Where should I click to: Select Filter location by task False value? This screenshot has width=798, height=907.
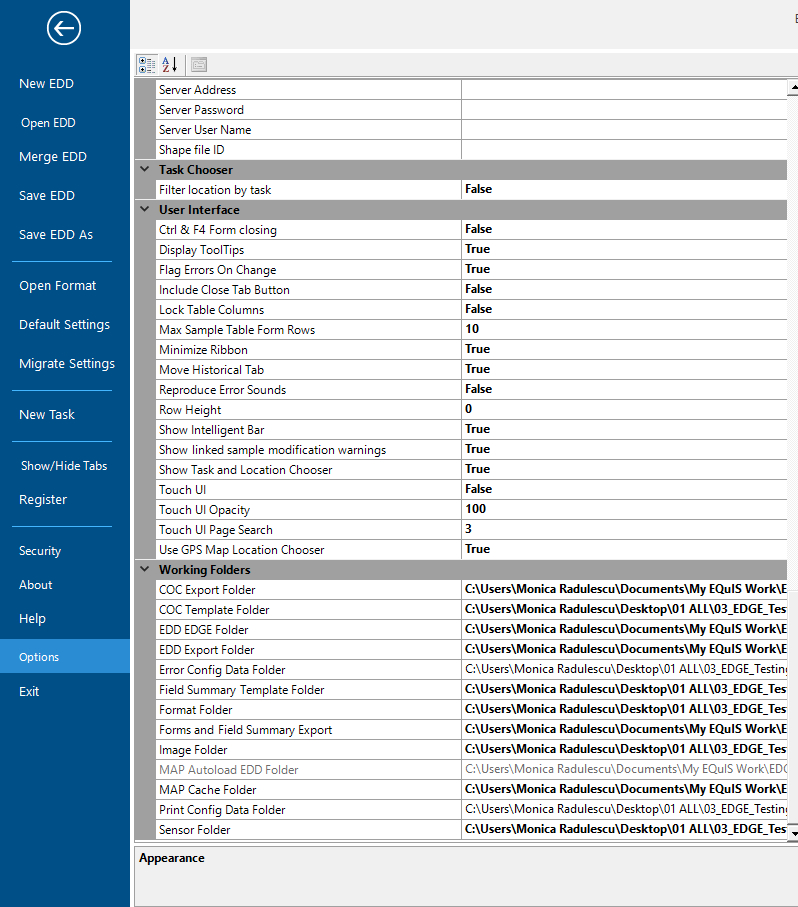[624, 190]
